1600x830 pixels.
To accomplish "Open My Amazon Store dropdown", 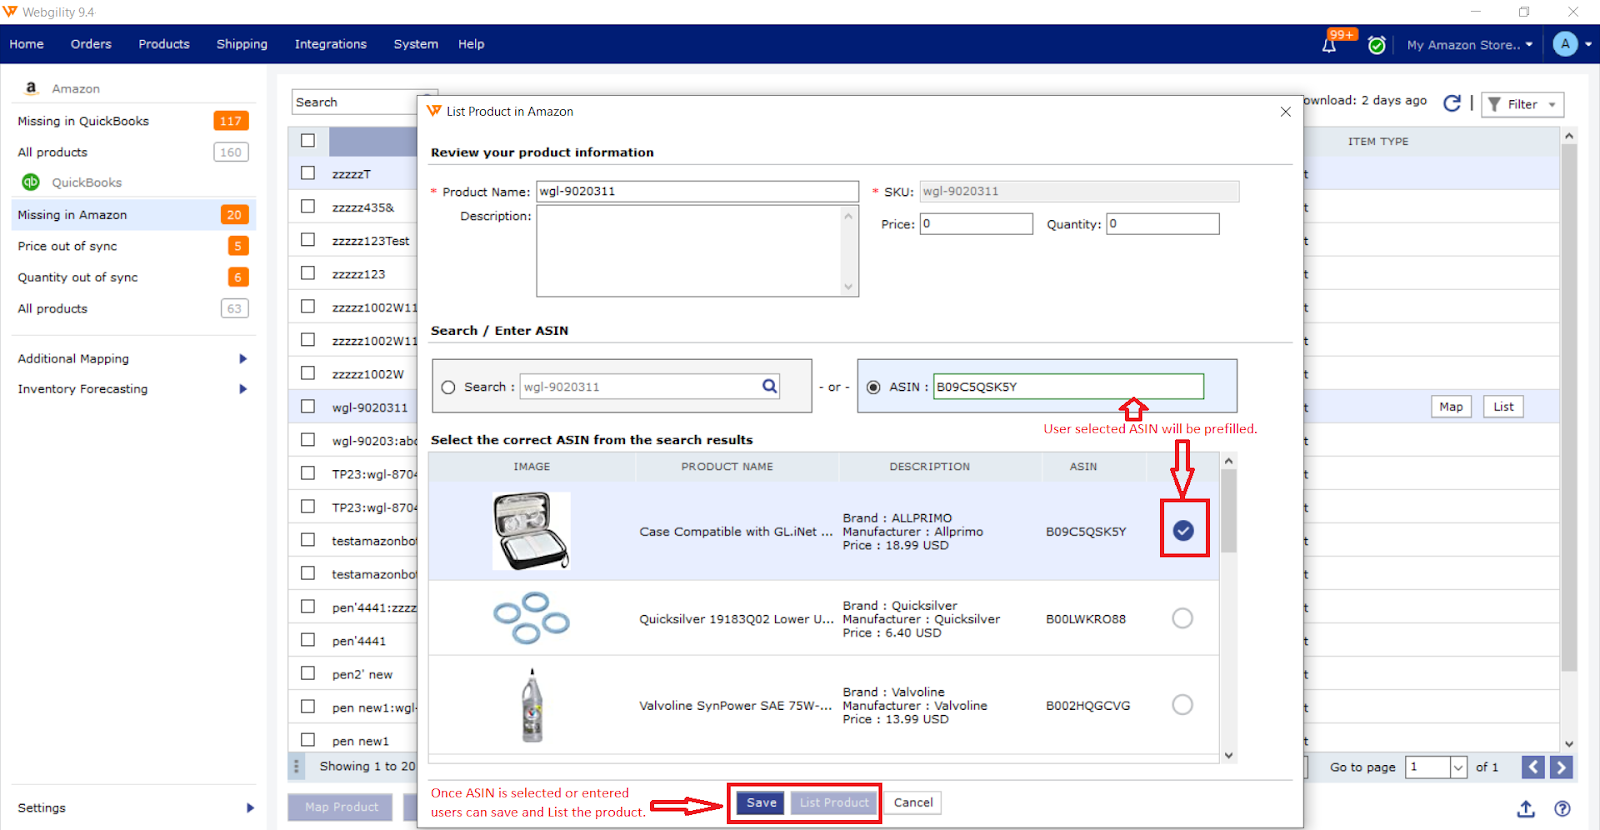I will click(x=1469, y=45).
